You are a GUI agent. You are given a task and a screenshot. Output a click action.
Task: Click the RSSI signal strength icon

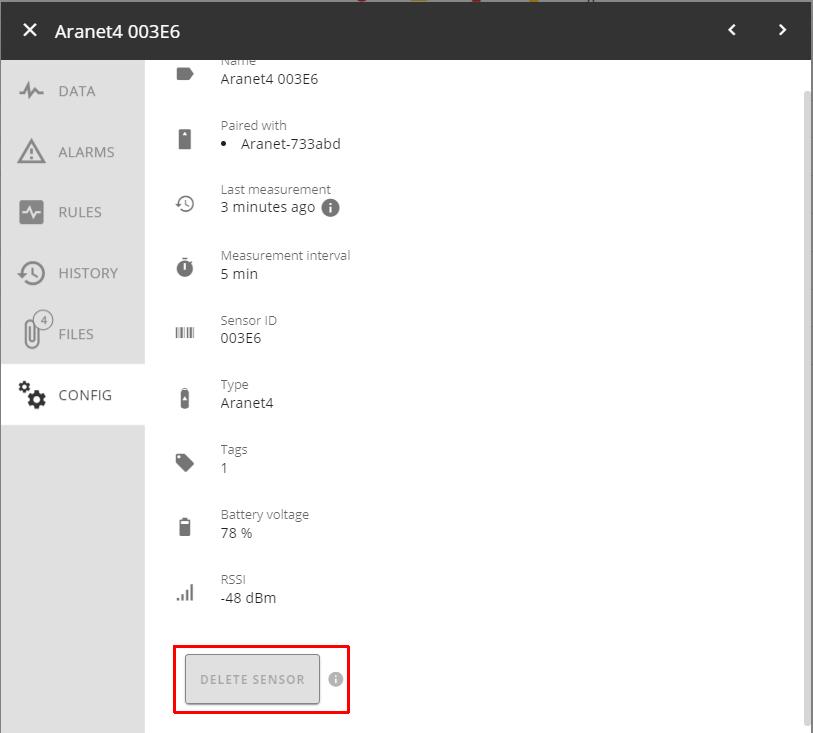click(x=185, y=593)
